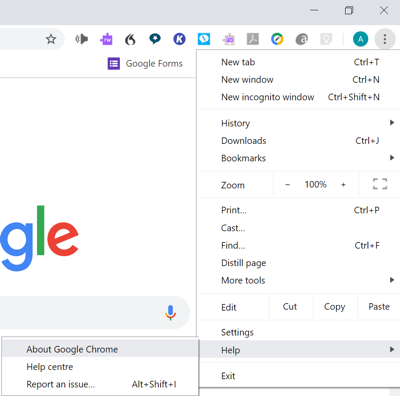Screen dimensions: 400x396
Task: Start voice search with microphone icon
Action: coord(170,313)
